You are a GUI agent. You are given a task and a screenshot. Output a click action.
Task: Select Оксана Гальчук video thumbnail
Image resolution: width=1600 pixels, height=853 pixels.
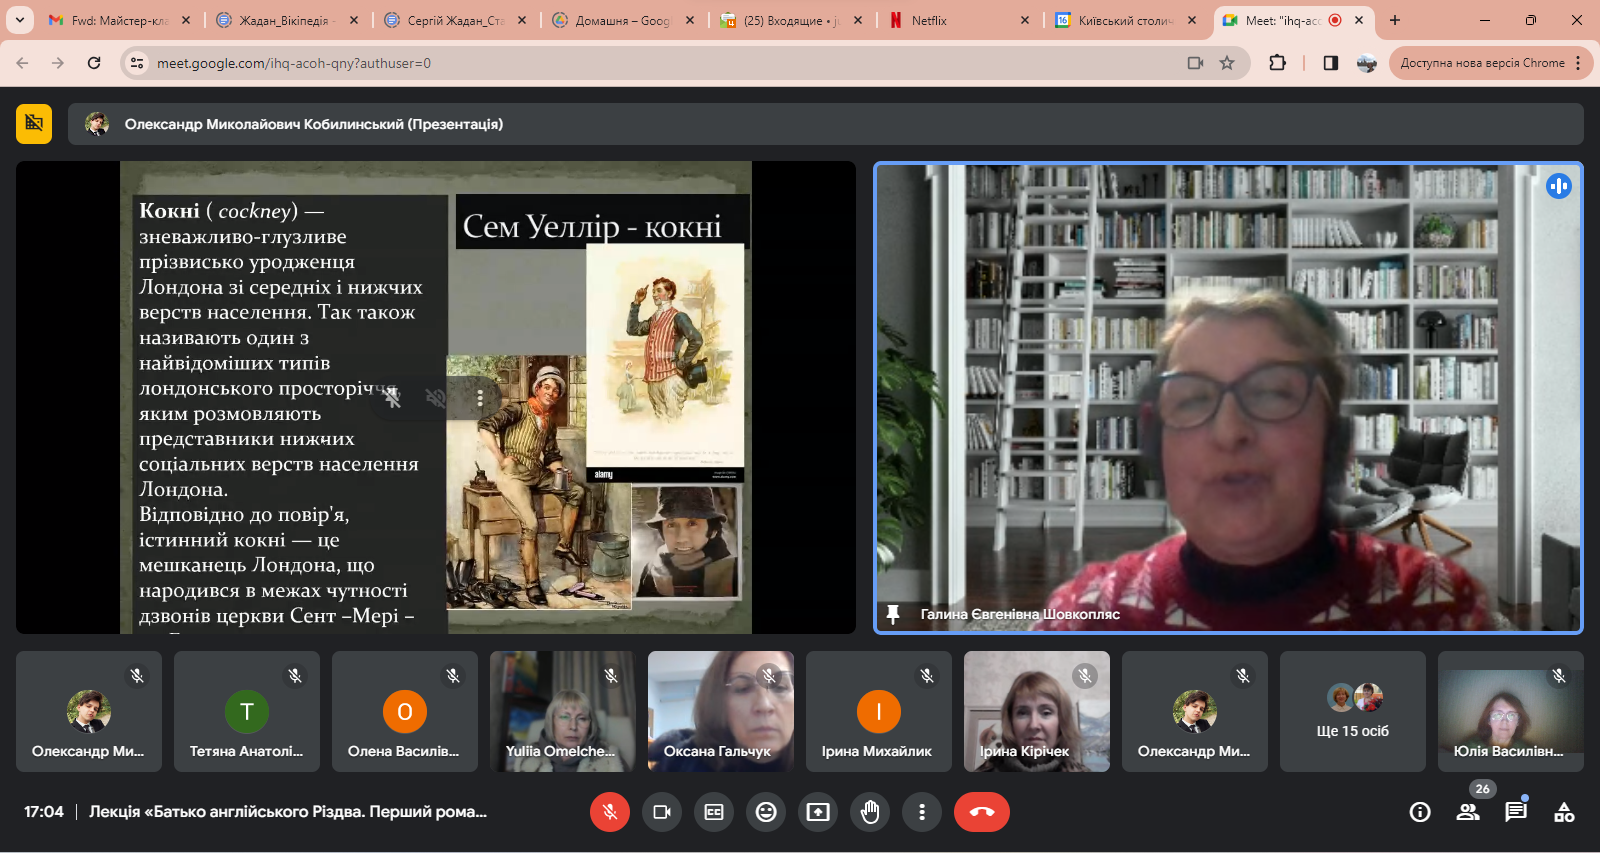(720, 711)
